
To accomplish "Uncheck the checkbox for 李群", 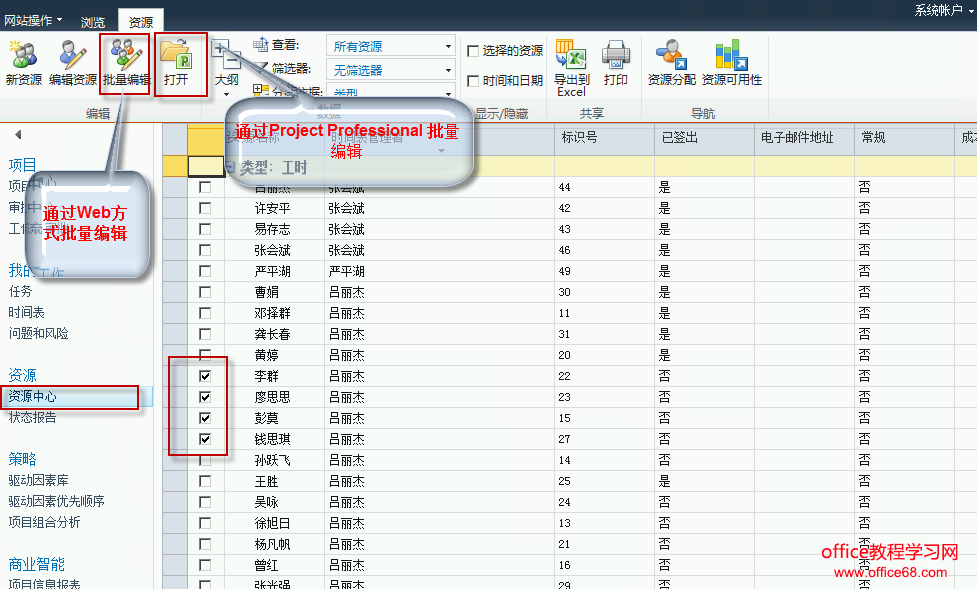I will coord(205,376).
